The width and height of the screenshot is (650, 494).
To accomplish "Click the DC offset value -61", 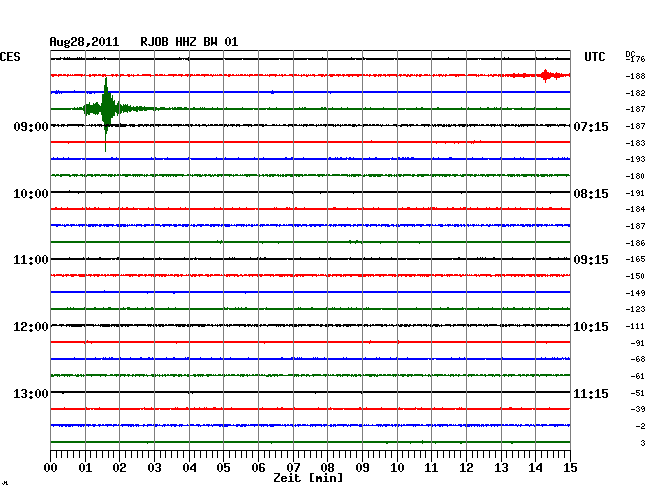I will coord(638,376).
